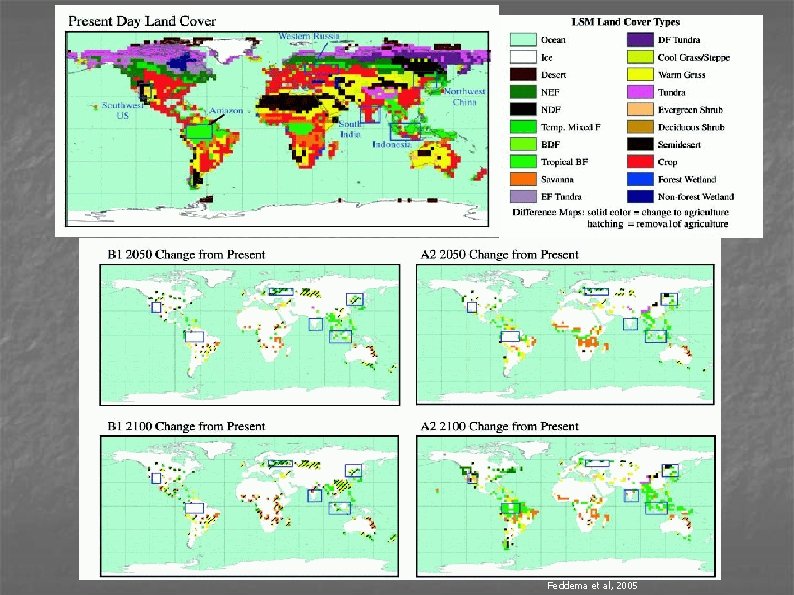The width and height of the screenshot is (794, 595).
Task: Open the Present Day Land Cover map
Action: pyautogui.click(x=277, y=129)
